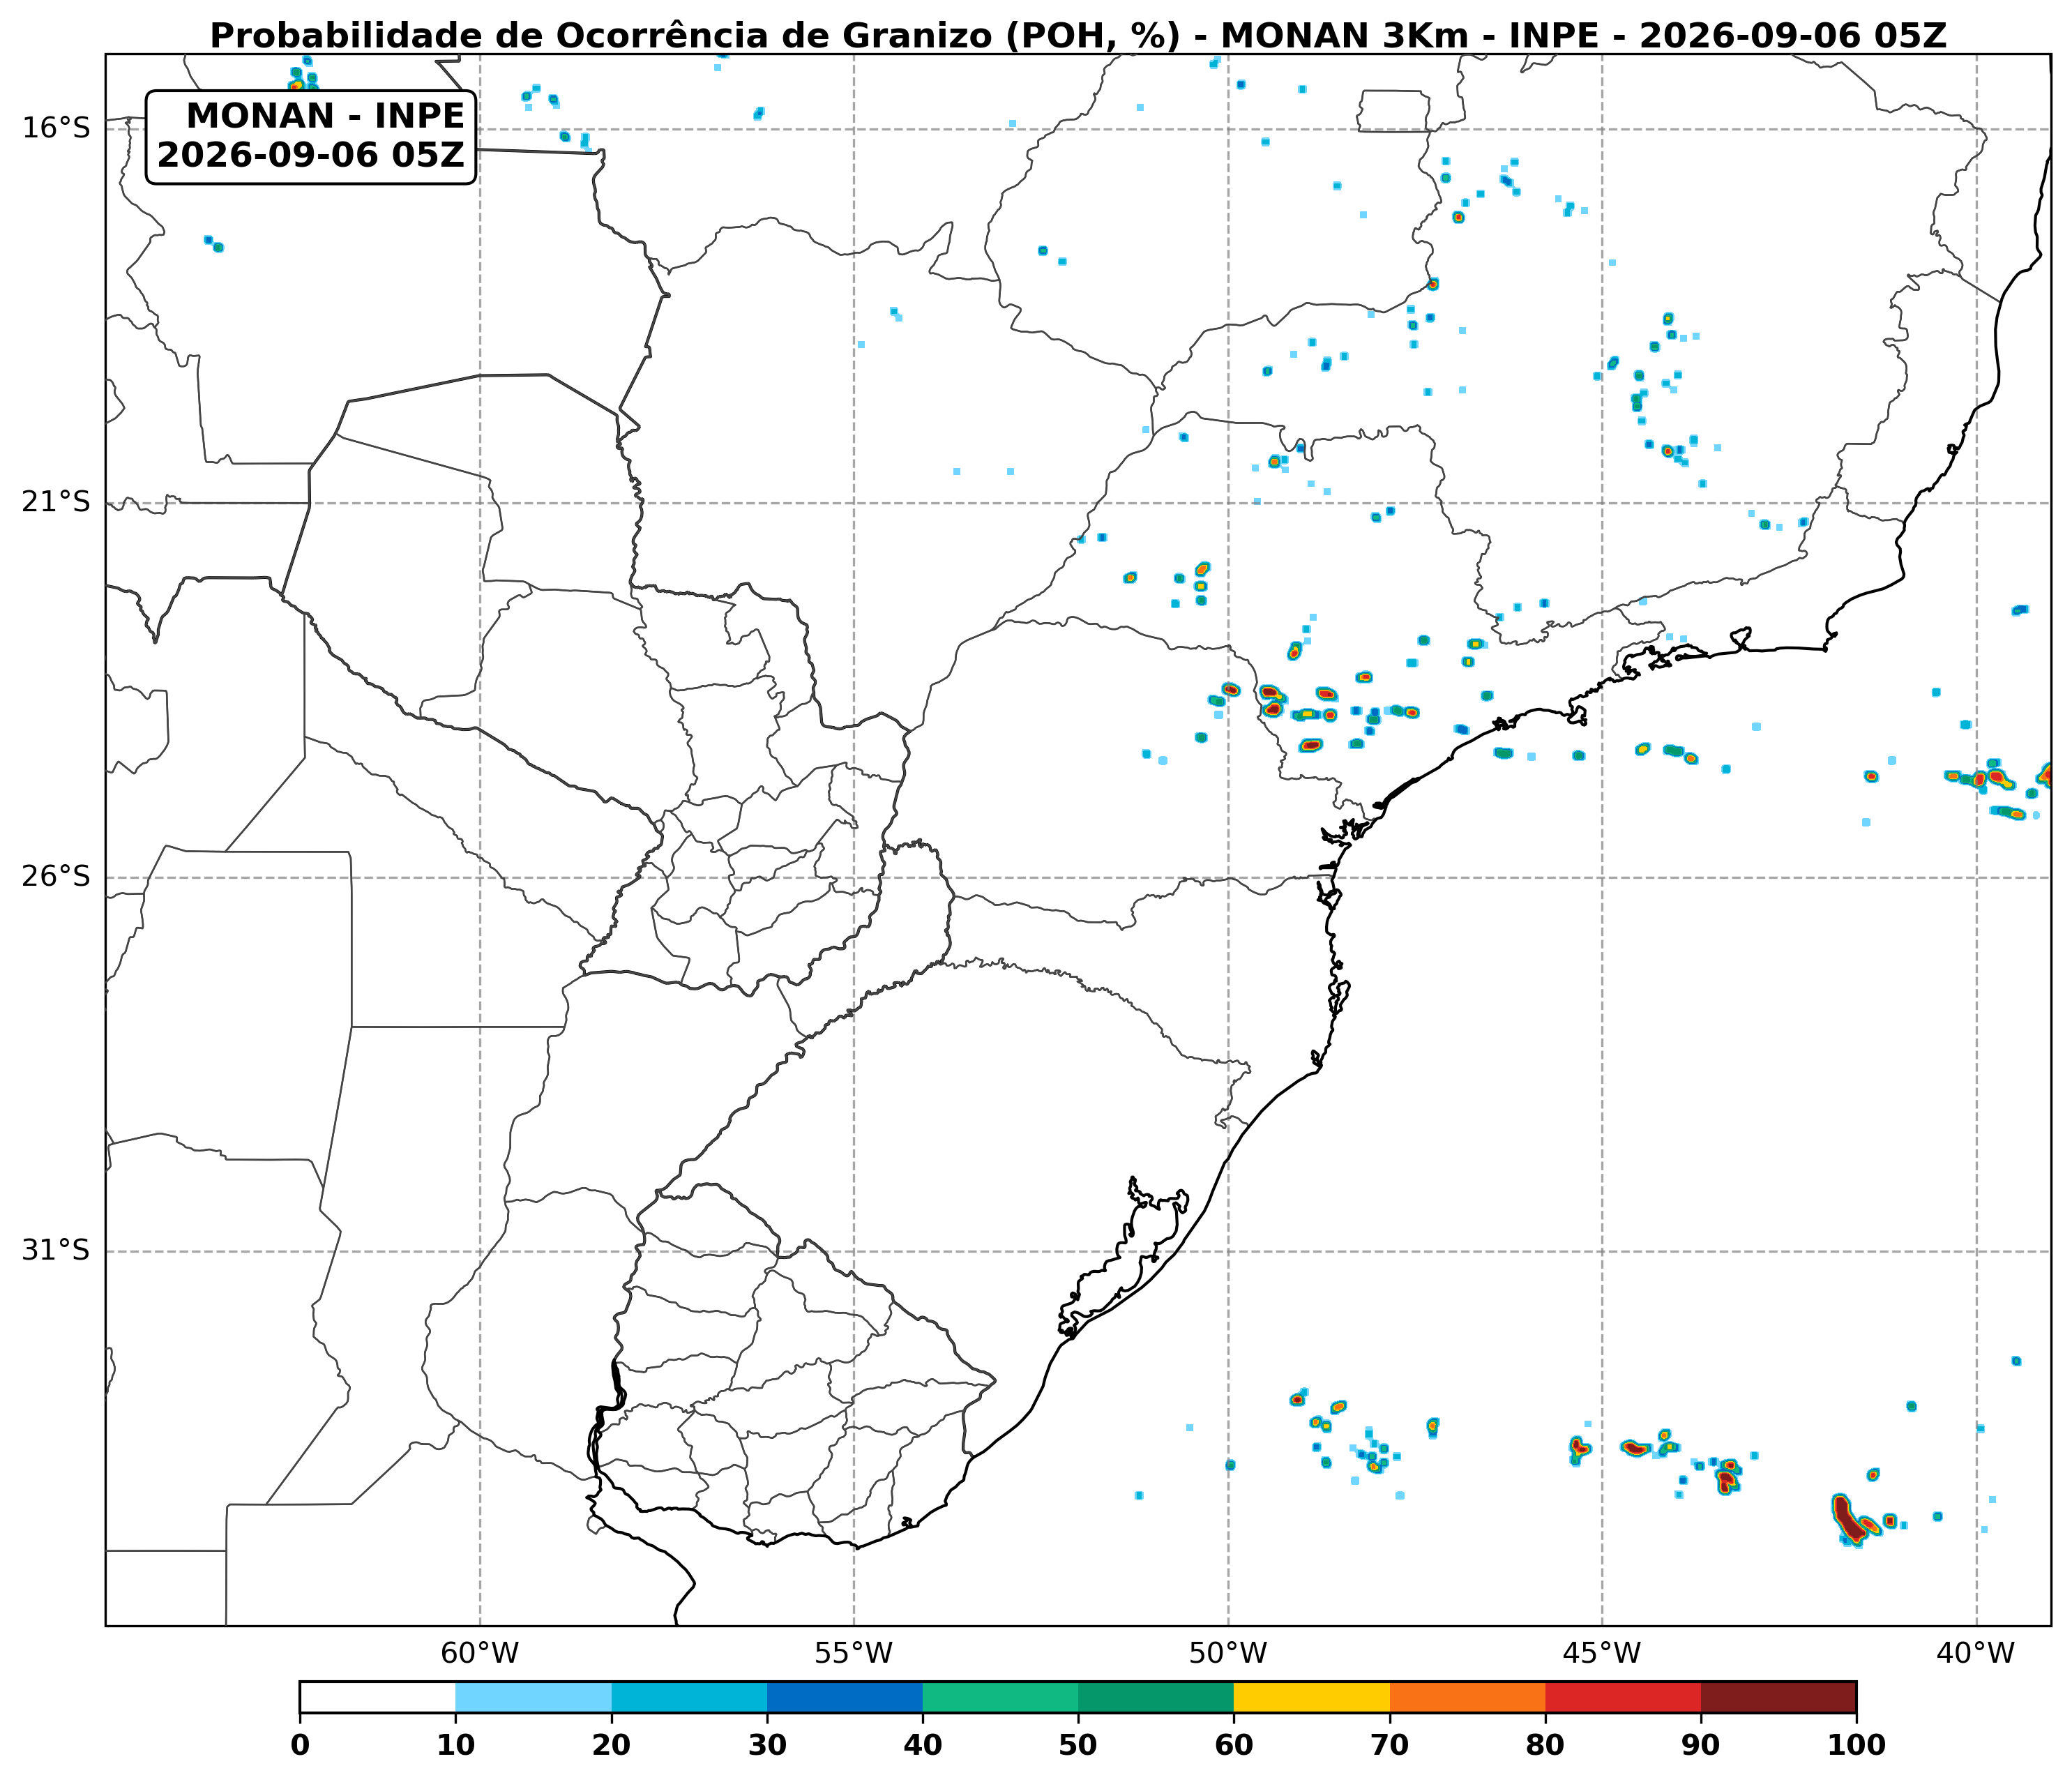Image resolution: width=2072 pixels, height=1782 pixels.
Task: Select the orange 70-80 colorbar segment
Action: 1468,1697
